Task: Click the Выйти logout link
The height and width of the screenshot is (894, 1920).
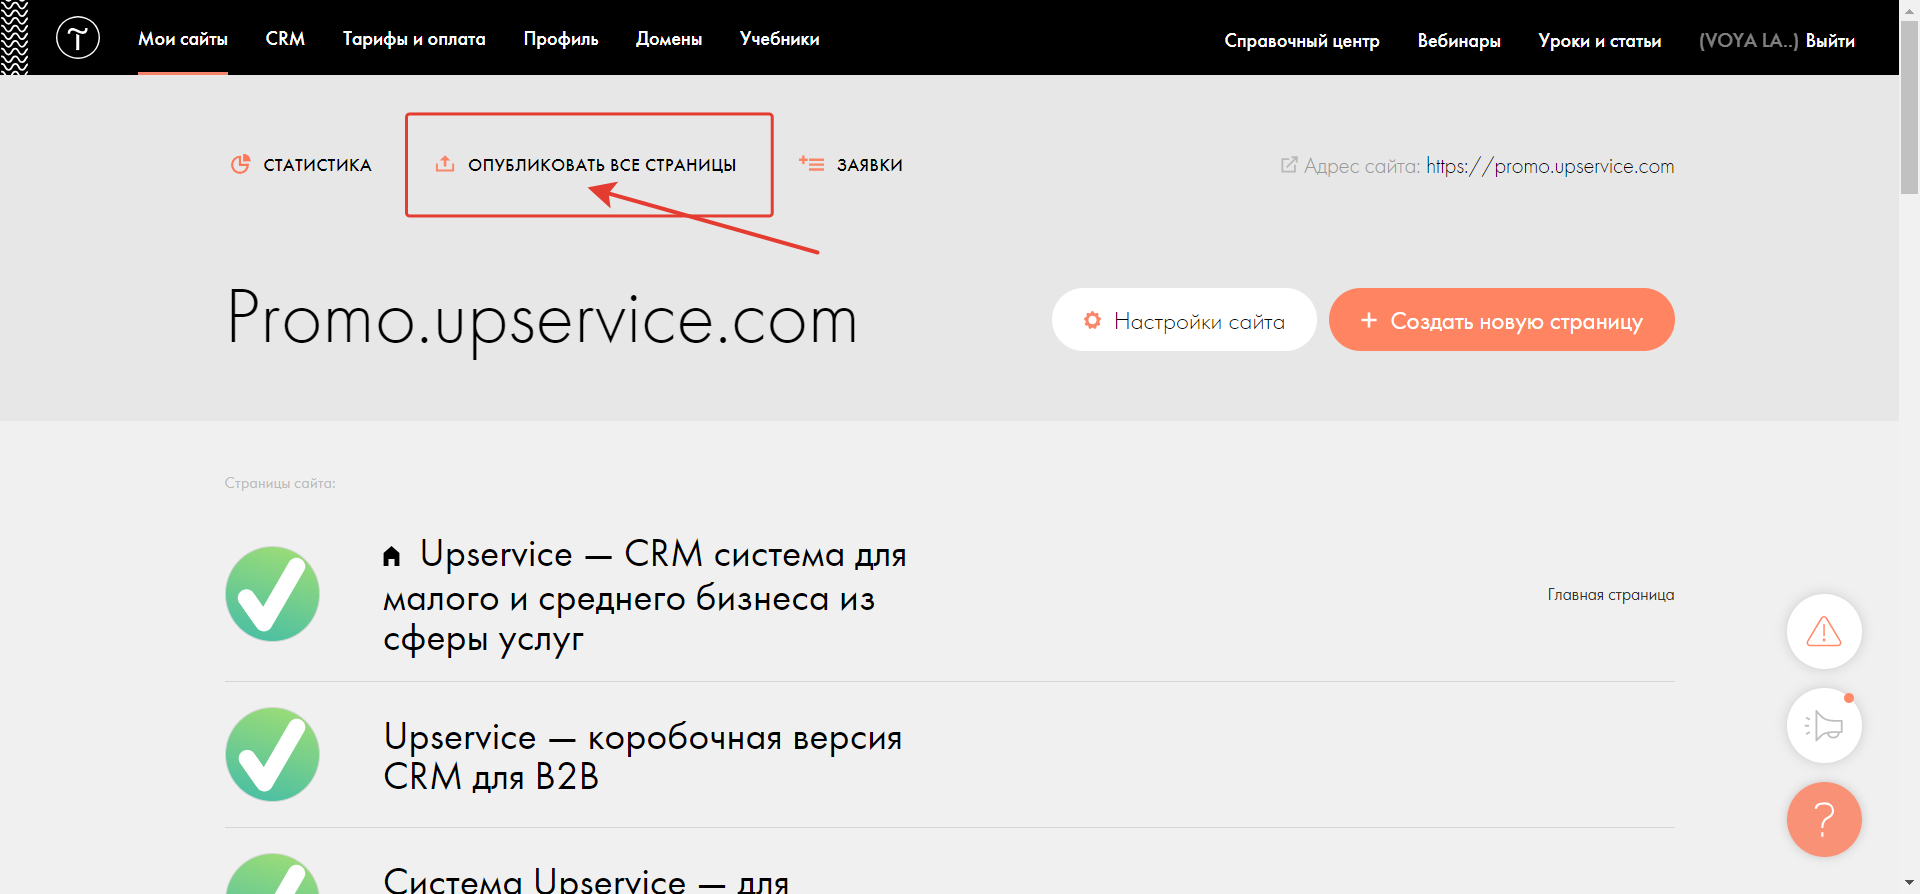Action: (1830, 41)
